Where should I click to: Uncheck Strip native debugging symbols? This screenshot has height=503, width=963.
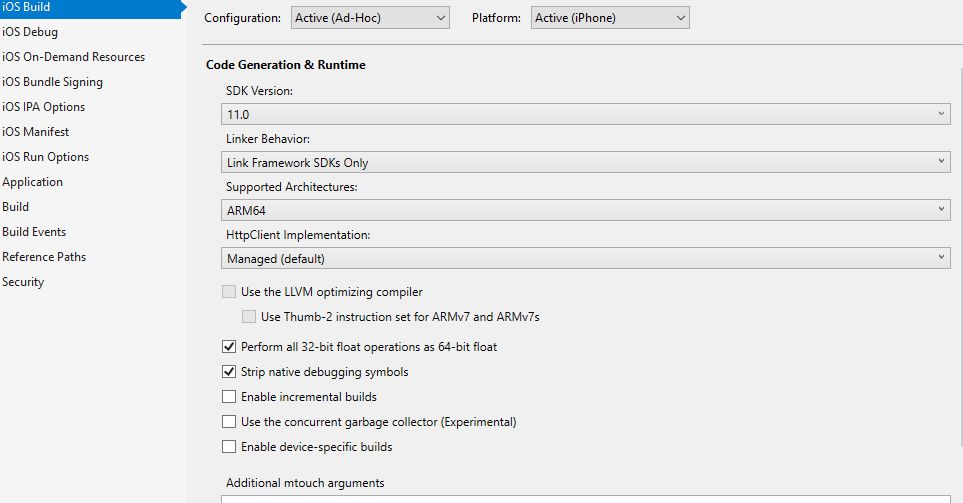[x=229, y=372]
